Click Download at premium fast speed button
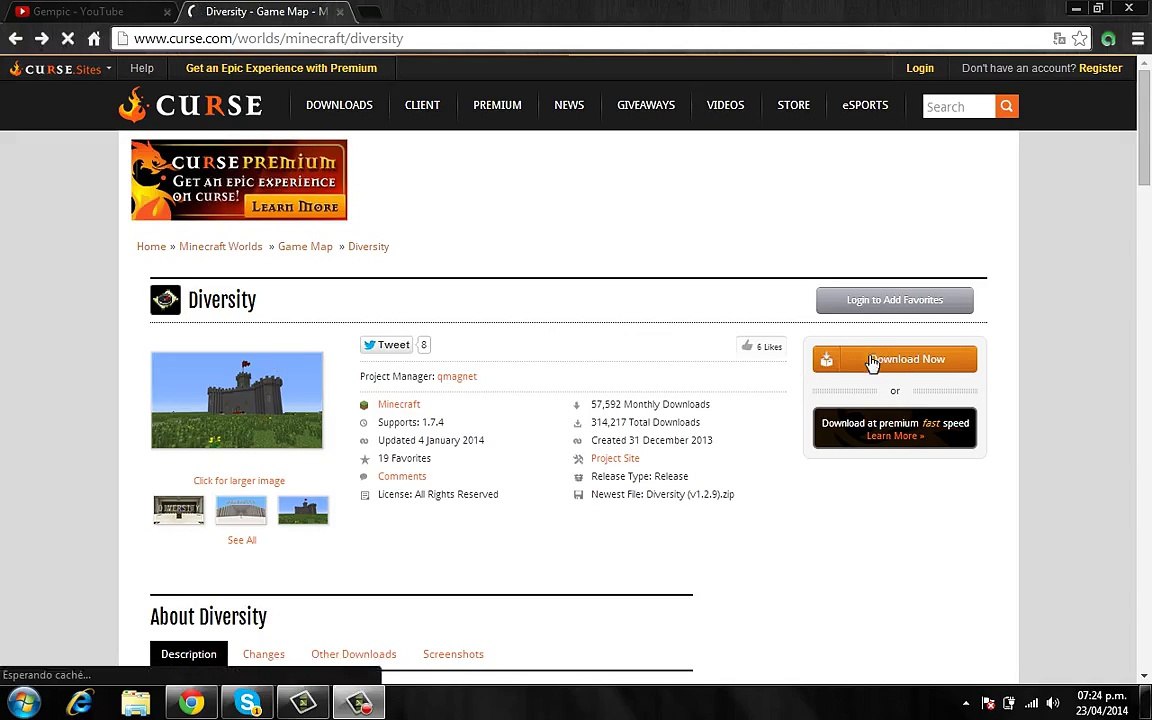Viewport: 1152px width, 720px height. pyautogui.click(x=894, y=428)
